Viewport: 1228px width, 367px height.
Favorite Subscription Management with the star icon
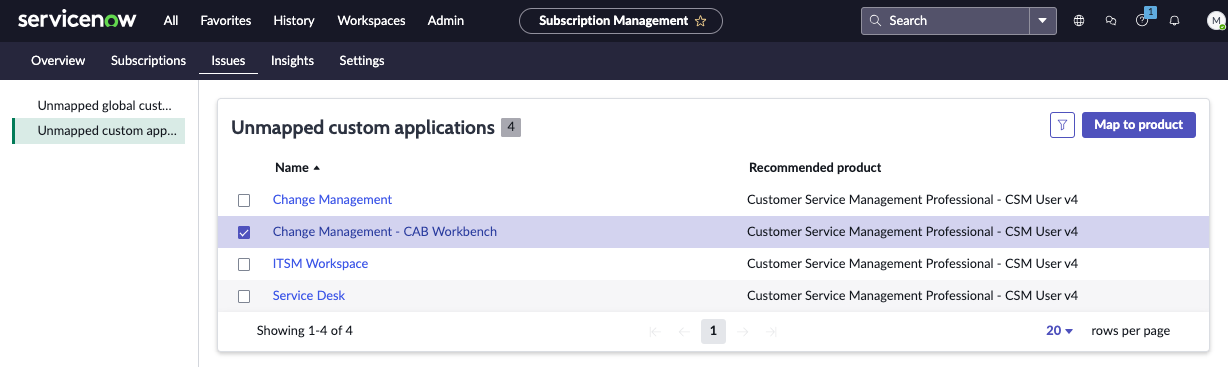pos(701,20)
